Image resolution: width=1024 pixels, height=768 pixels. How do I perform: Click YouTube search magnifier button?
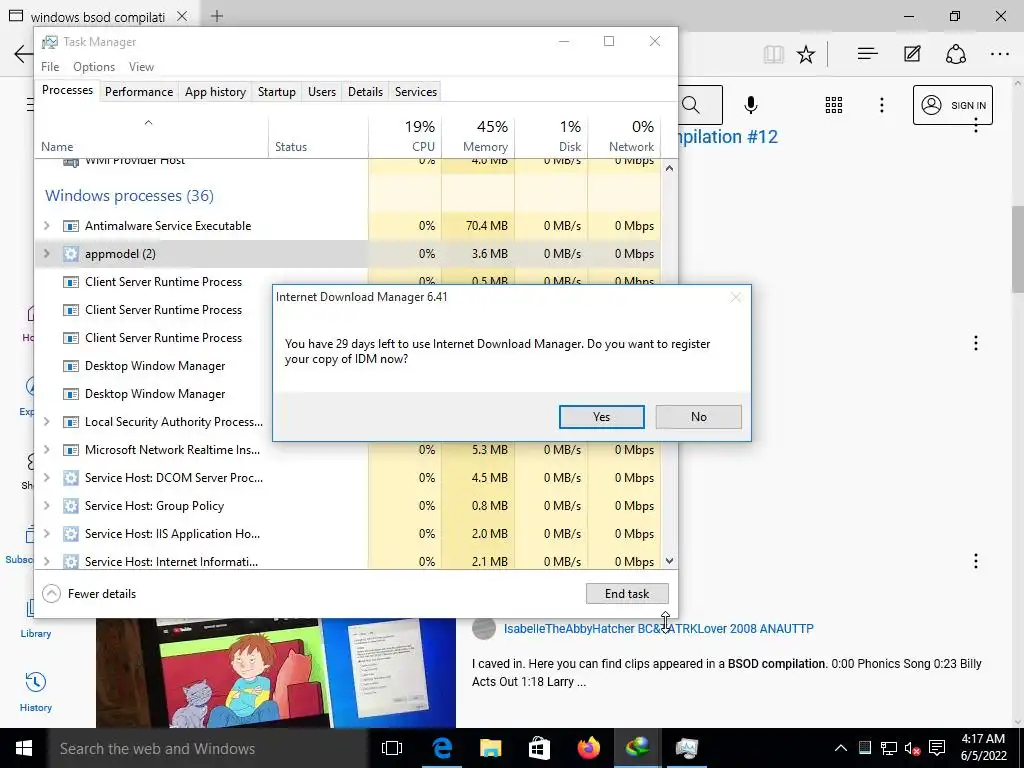(692, 104)
